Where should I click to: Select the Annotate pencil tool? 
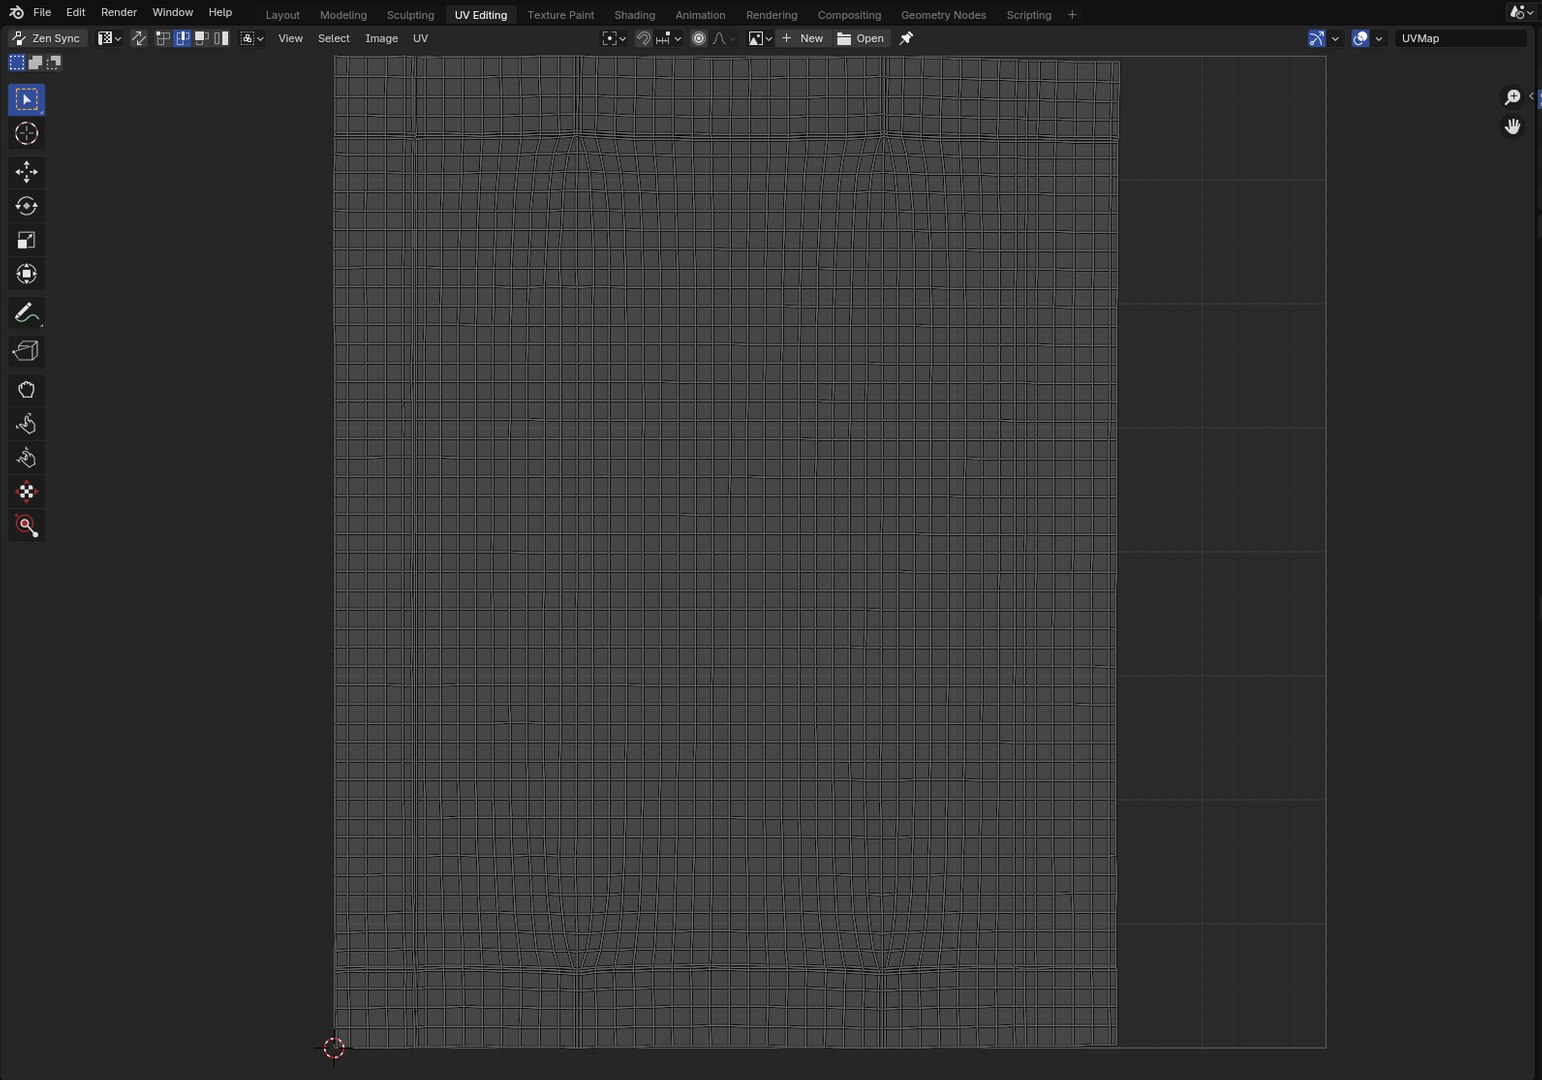(26, 313)
